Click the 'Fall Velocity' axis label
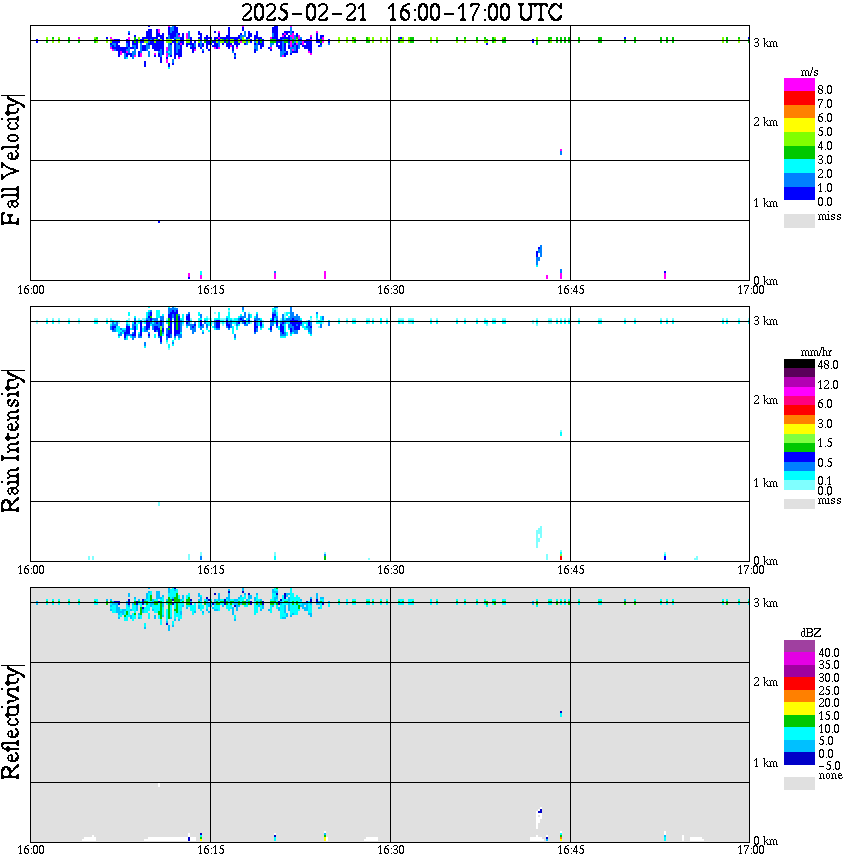The width and height of the screenshot is (850, 868). 12,160
